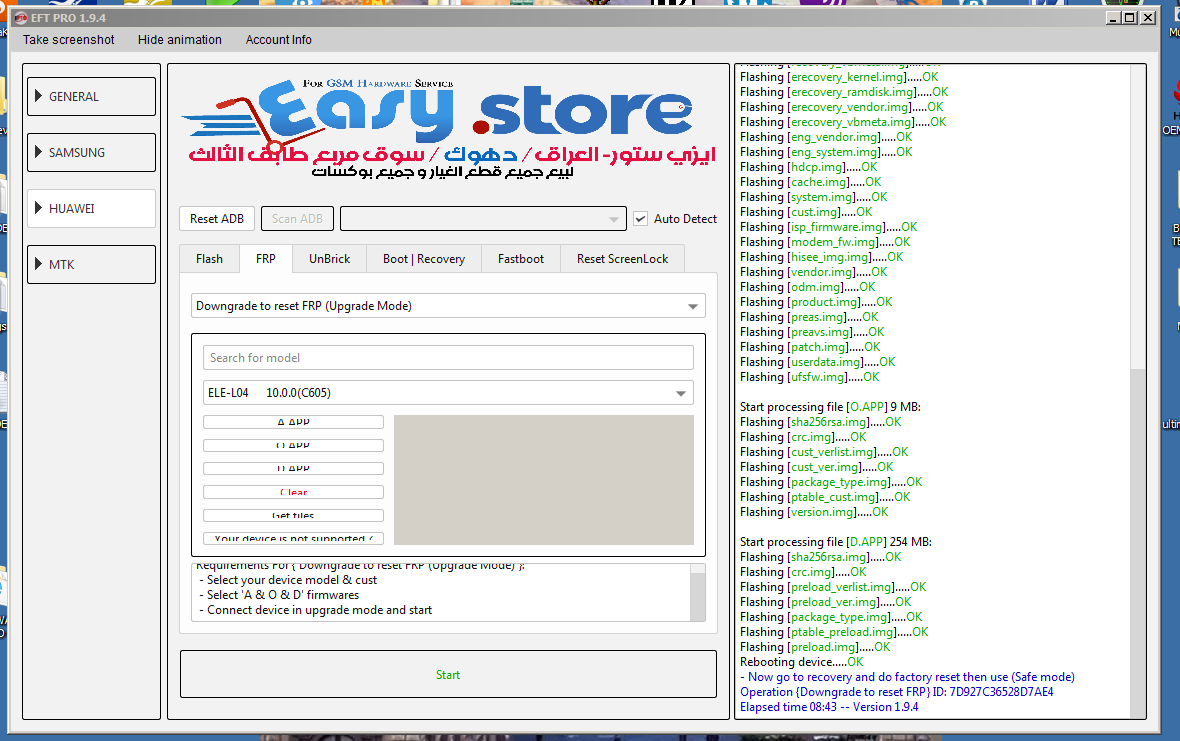
Task: Click 'Flashing [version.img].....OK' log line
Action: coord(814,512)
